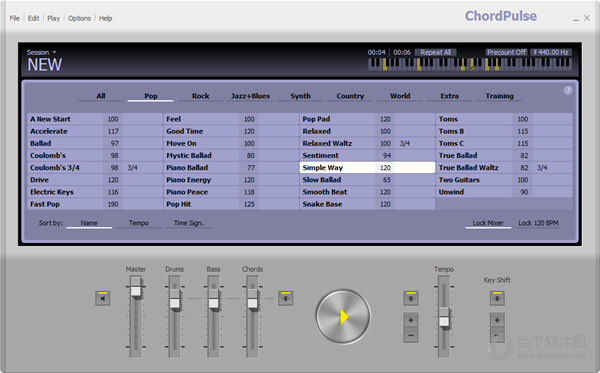Switch to the All styles tab
Screen dimensions: 600x373
101,96
